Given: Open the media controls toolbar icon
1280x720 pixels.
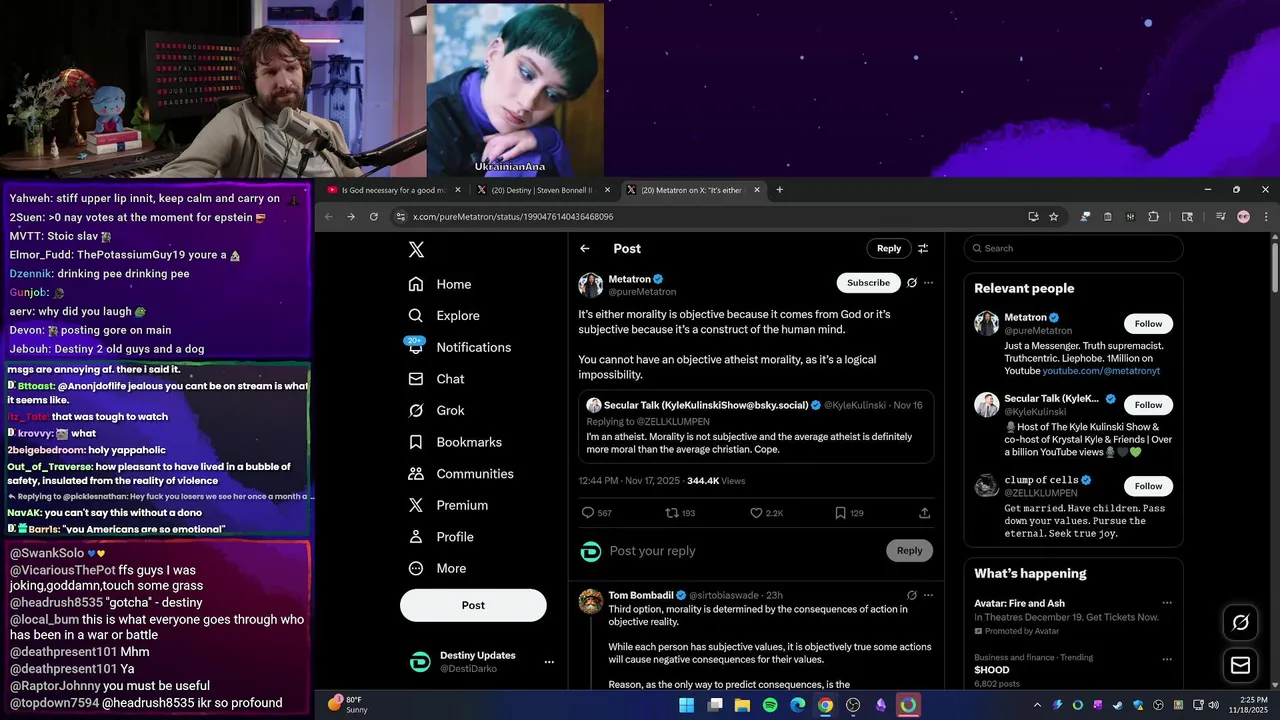Looking at the screenshot, I should tap(1221, 216).
